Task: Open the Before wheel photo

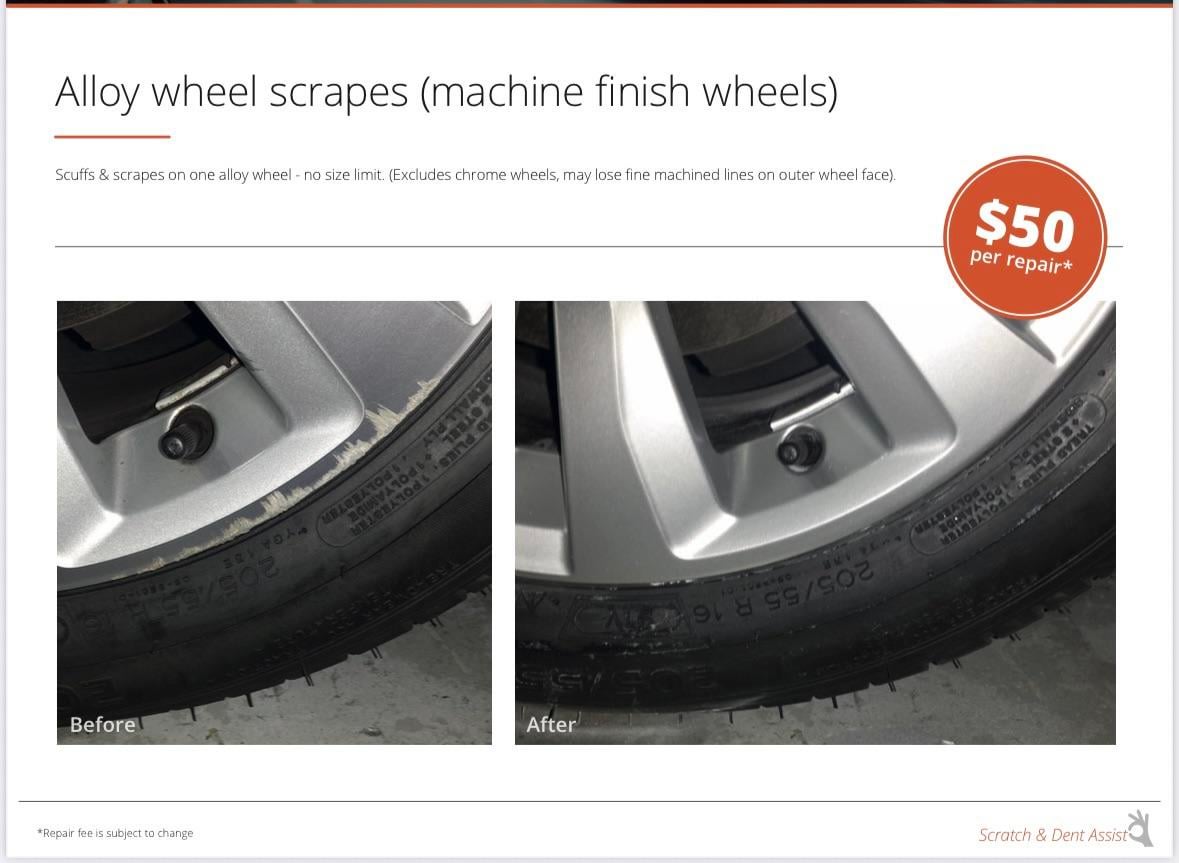Action: pos(274,523)
